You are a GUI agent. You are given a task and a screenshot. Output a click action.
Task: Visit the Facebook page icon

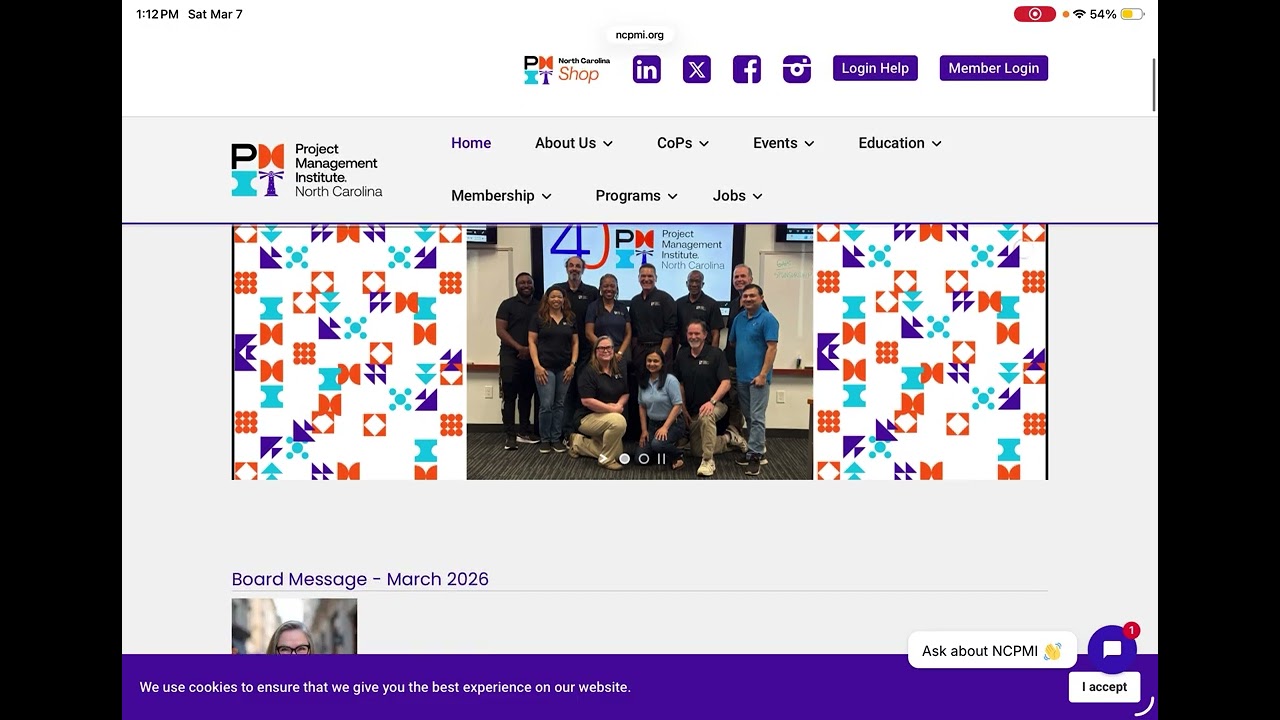coord(747,69)
